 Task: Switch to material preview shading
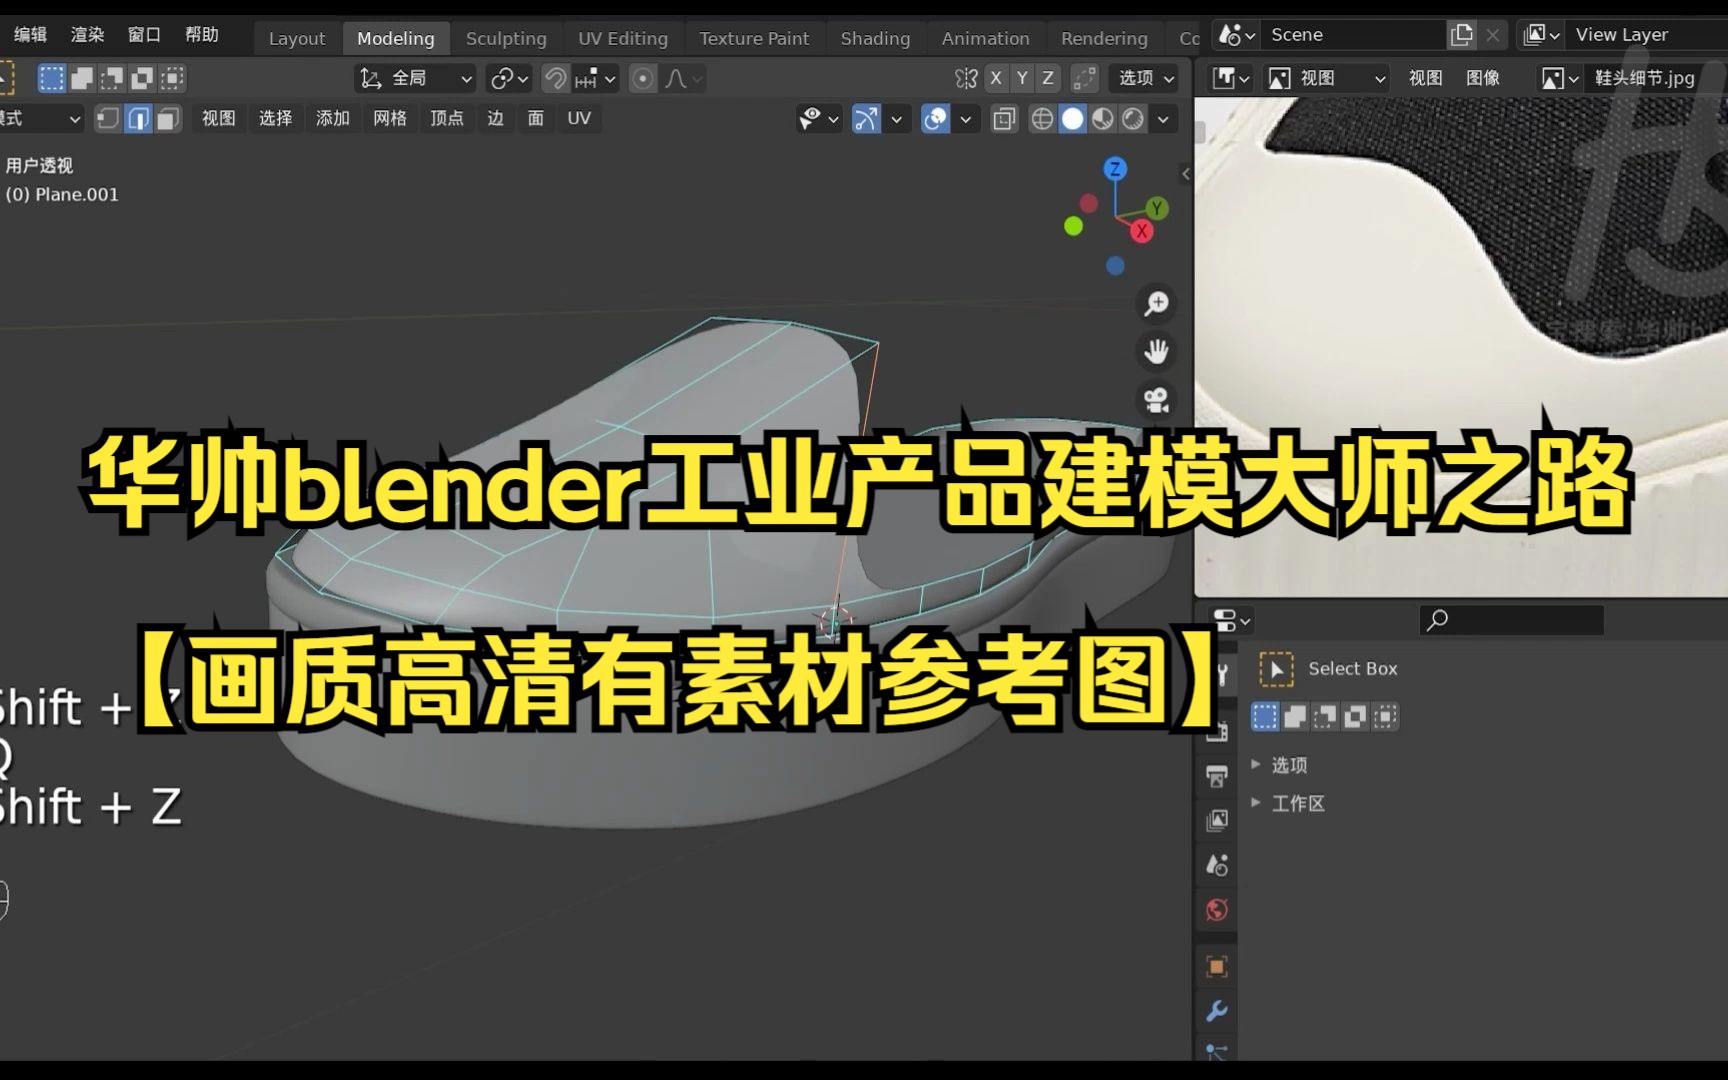tap(1103, 119)
